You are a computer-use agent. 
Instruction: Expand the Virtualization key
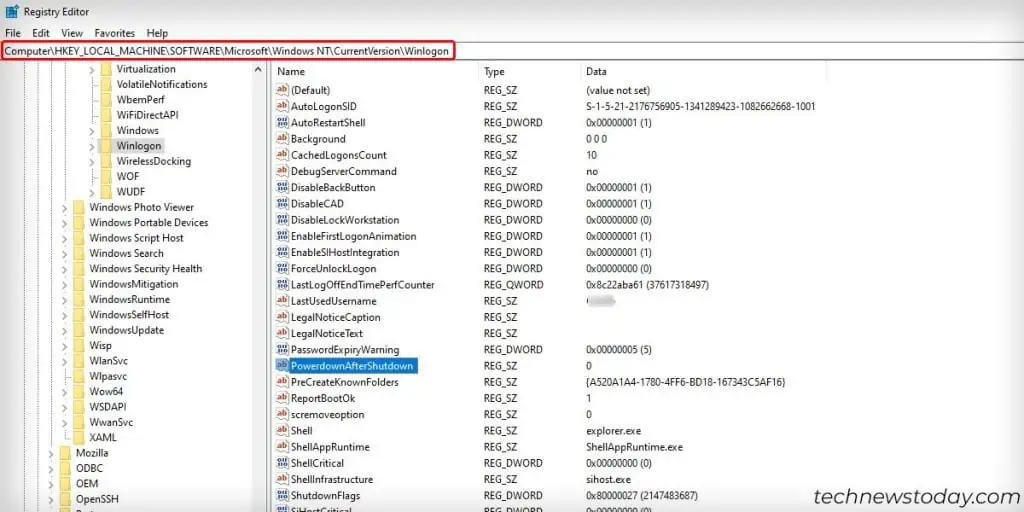(92, 69)
